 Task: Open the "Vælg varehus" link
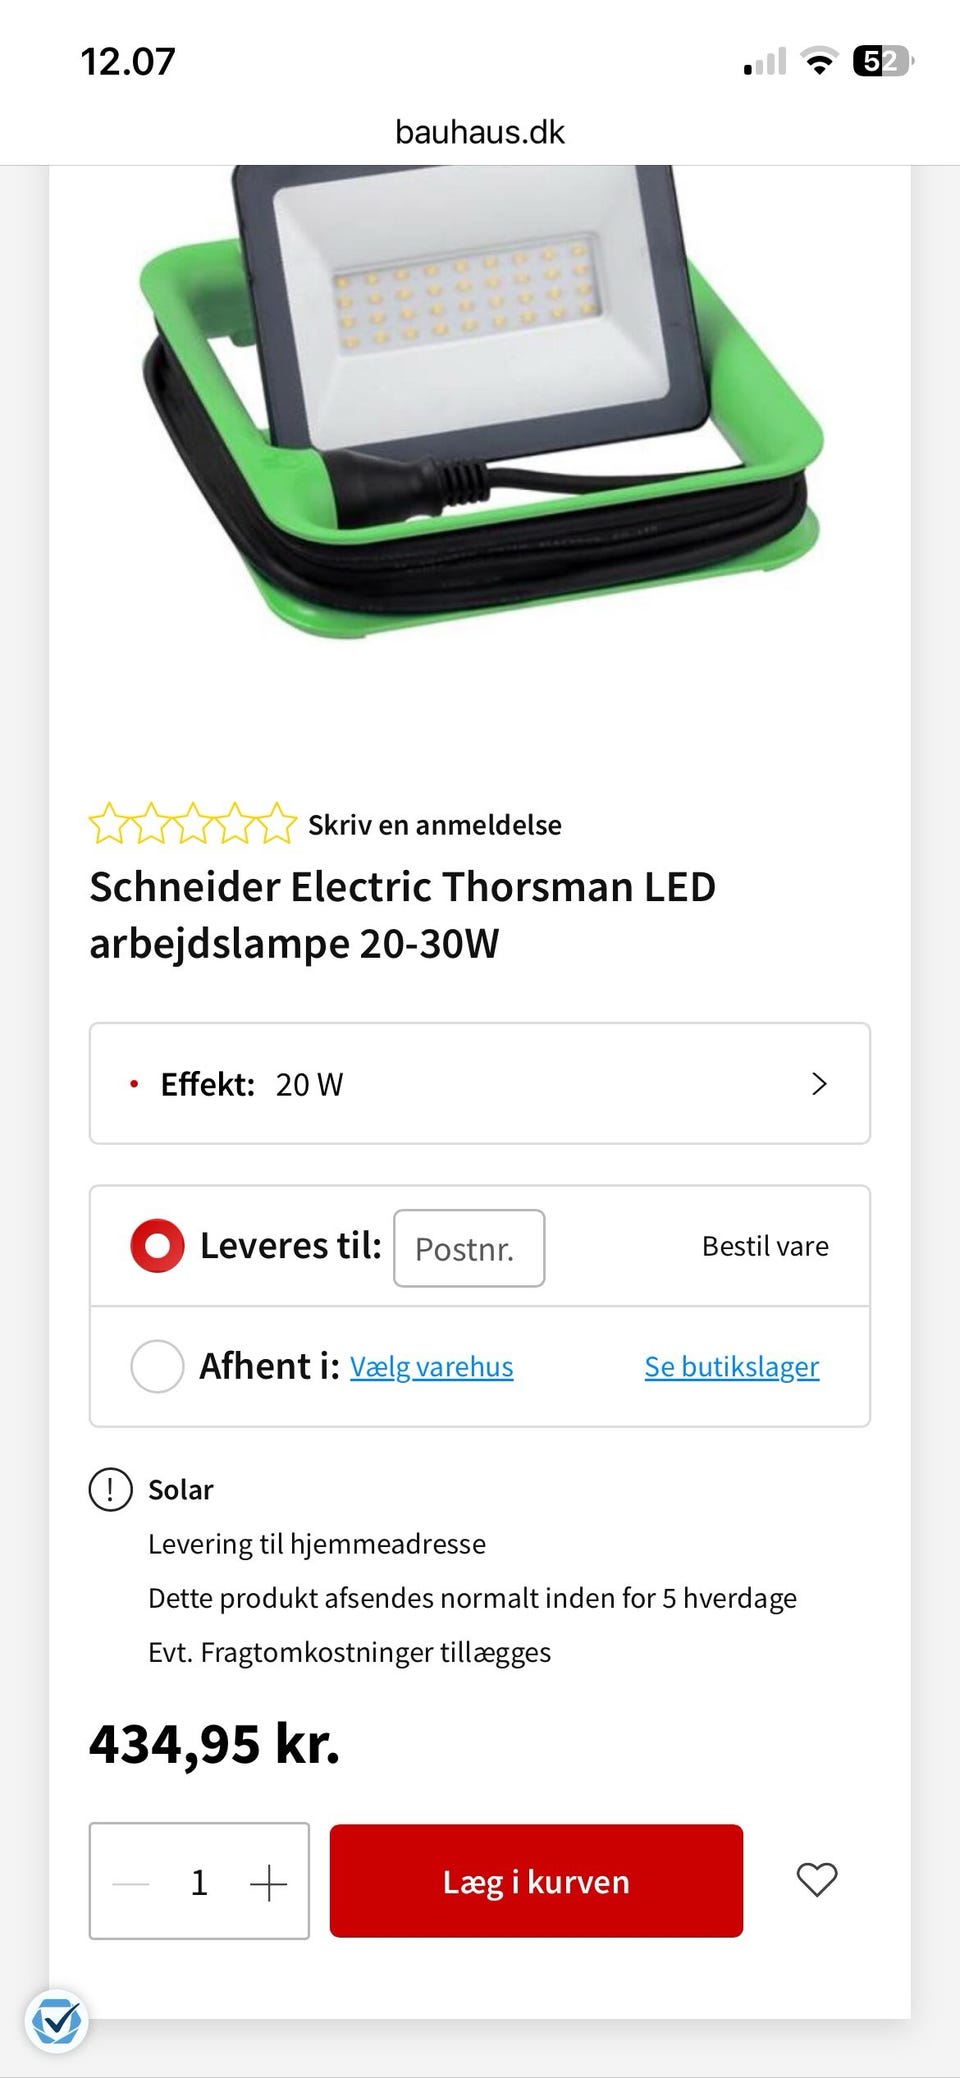point(431,1367)
